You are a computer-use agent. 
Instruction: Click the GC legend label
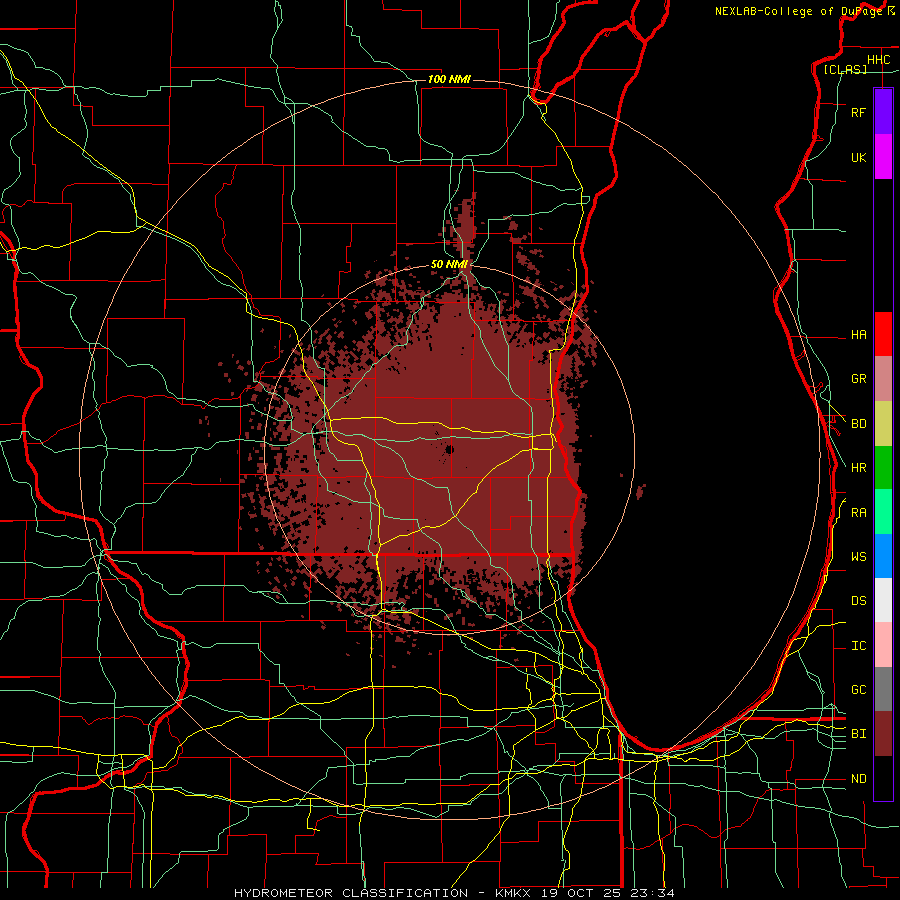858,689
